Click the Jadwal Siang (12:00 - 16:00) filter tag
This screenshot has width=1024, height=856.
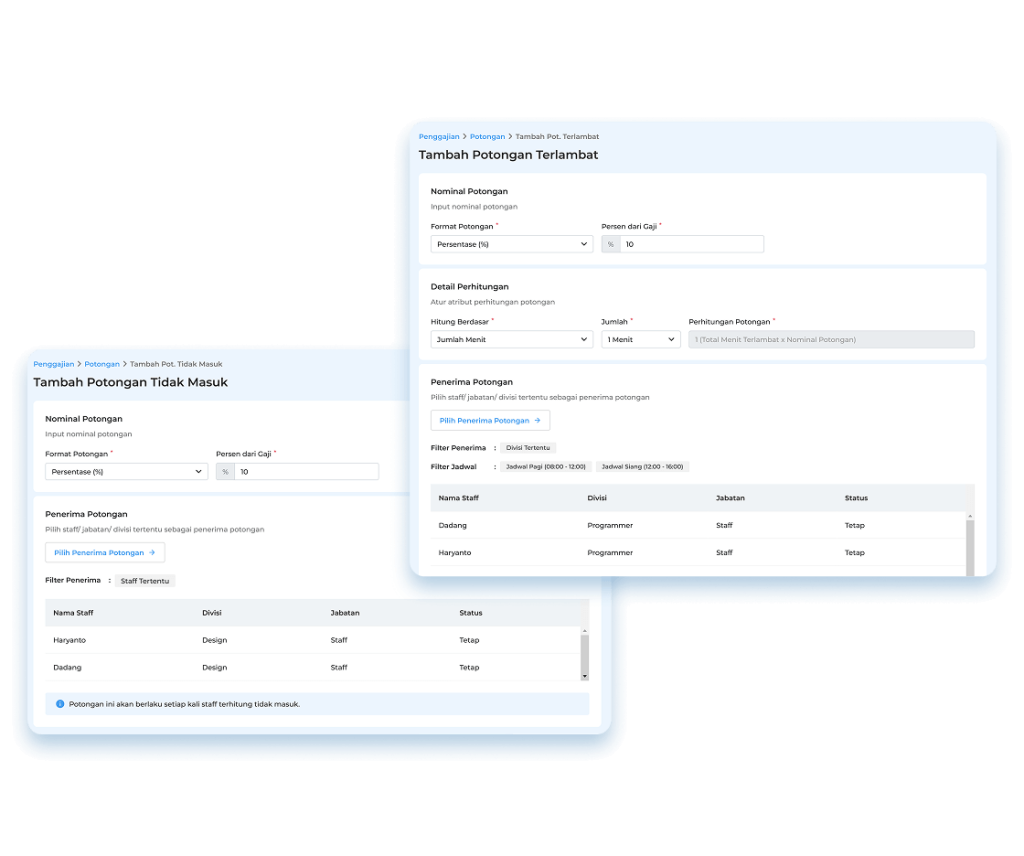tap(642, 467)
